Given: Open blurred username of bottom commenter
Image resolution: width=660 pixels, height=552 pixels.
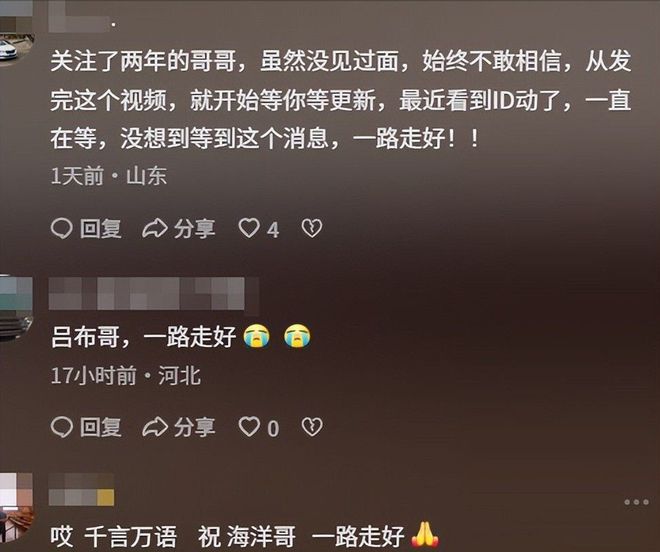Looking at the screenshot, I should [x=81, y=489].
